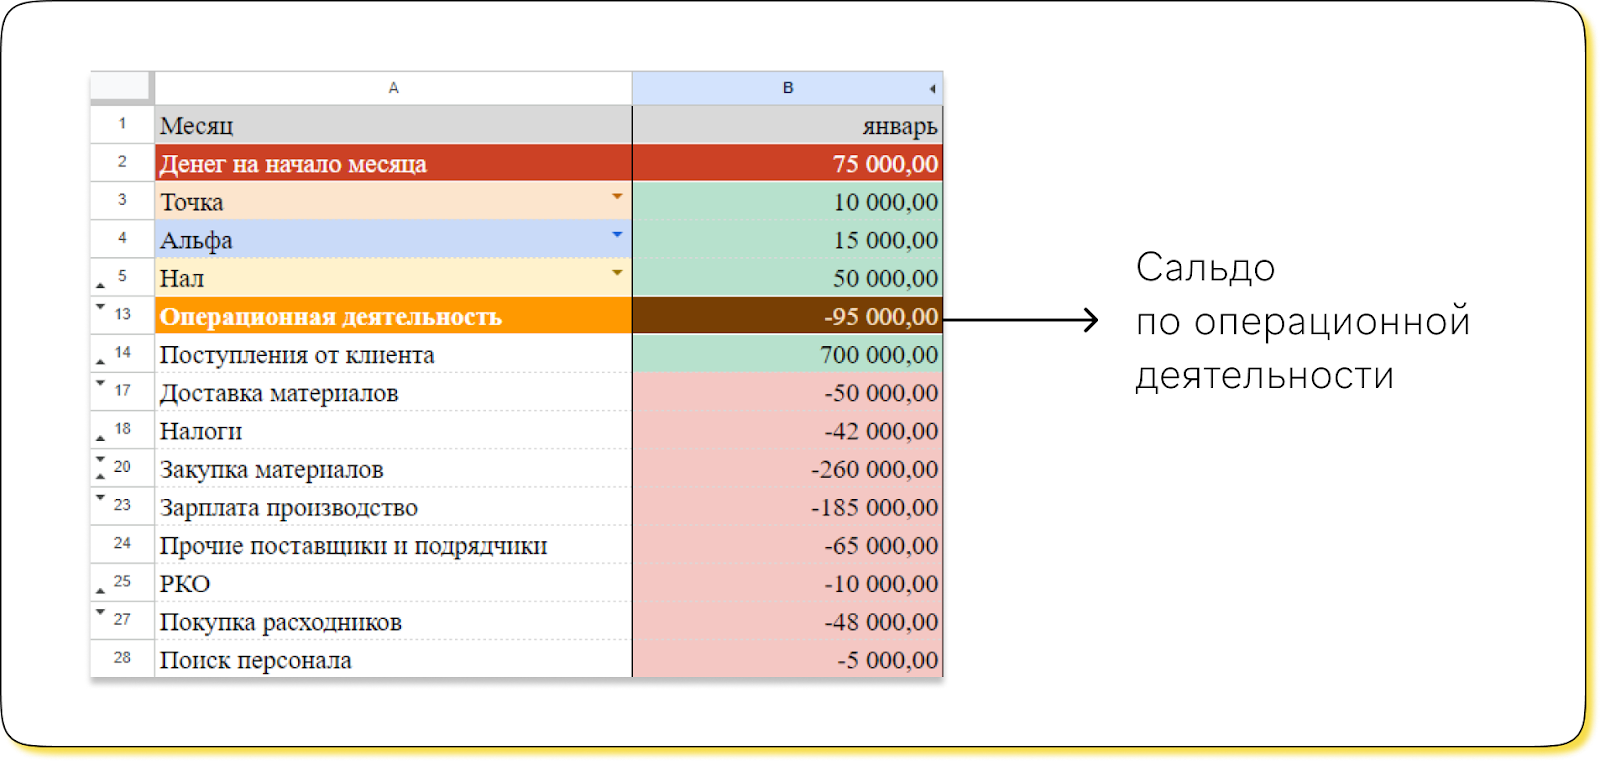Select the Операционная деятельность cell
Image resolution: width=1600 pixels, height=761 pixels.
393,316
